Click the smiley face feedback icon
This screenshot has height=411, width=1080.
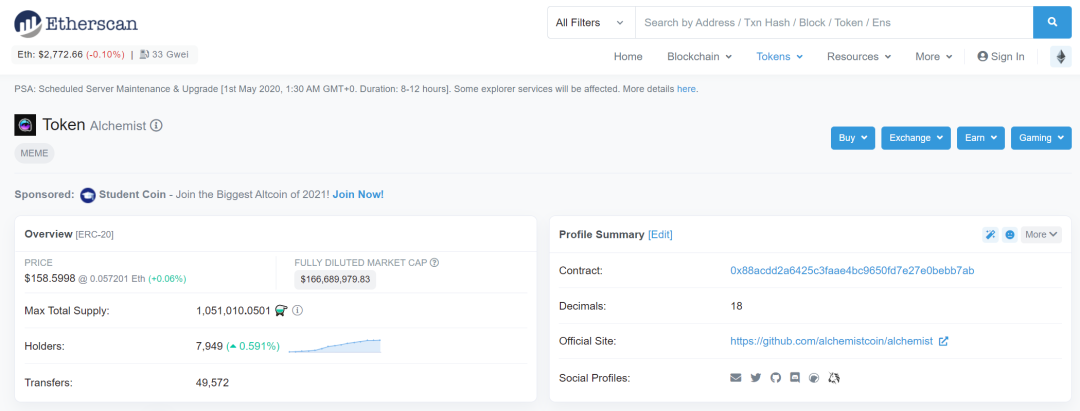1010,234
